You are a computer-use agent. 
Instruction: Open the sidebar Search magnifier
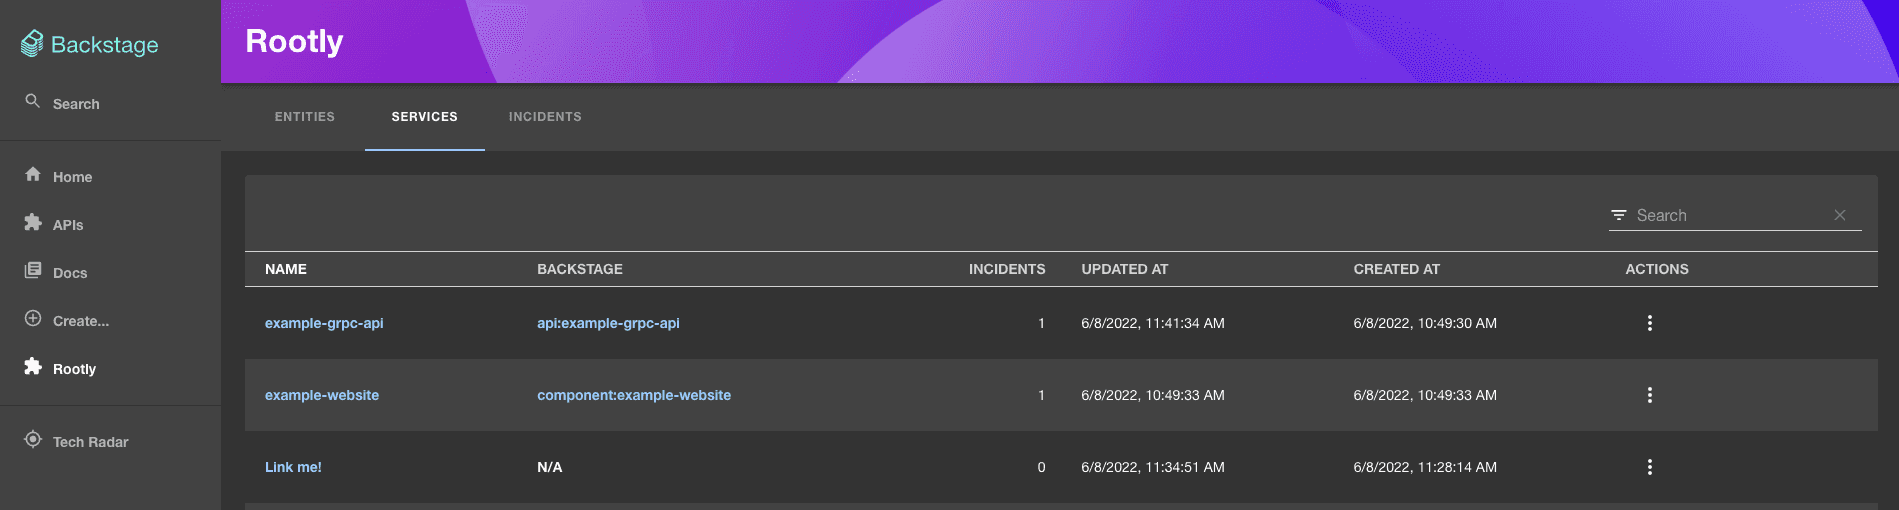pyautogui.click(x=33, y=101)
